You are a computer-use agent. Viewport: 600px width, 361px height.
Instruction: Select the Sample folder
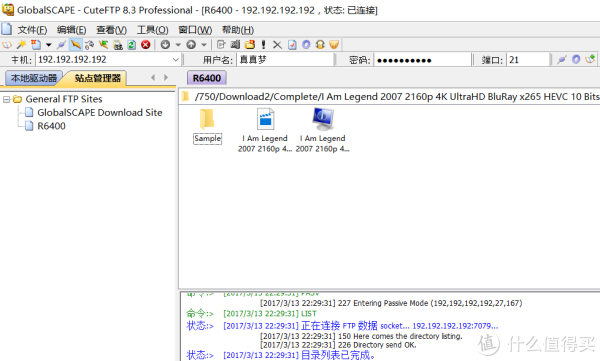(207, 126)
